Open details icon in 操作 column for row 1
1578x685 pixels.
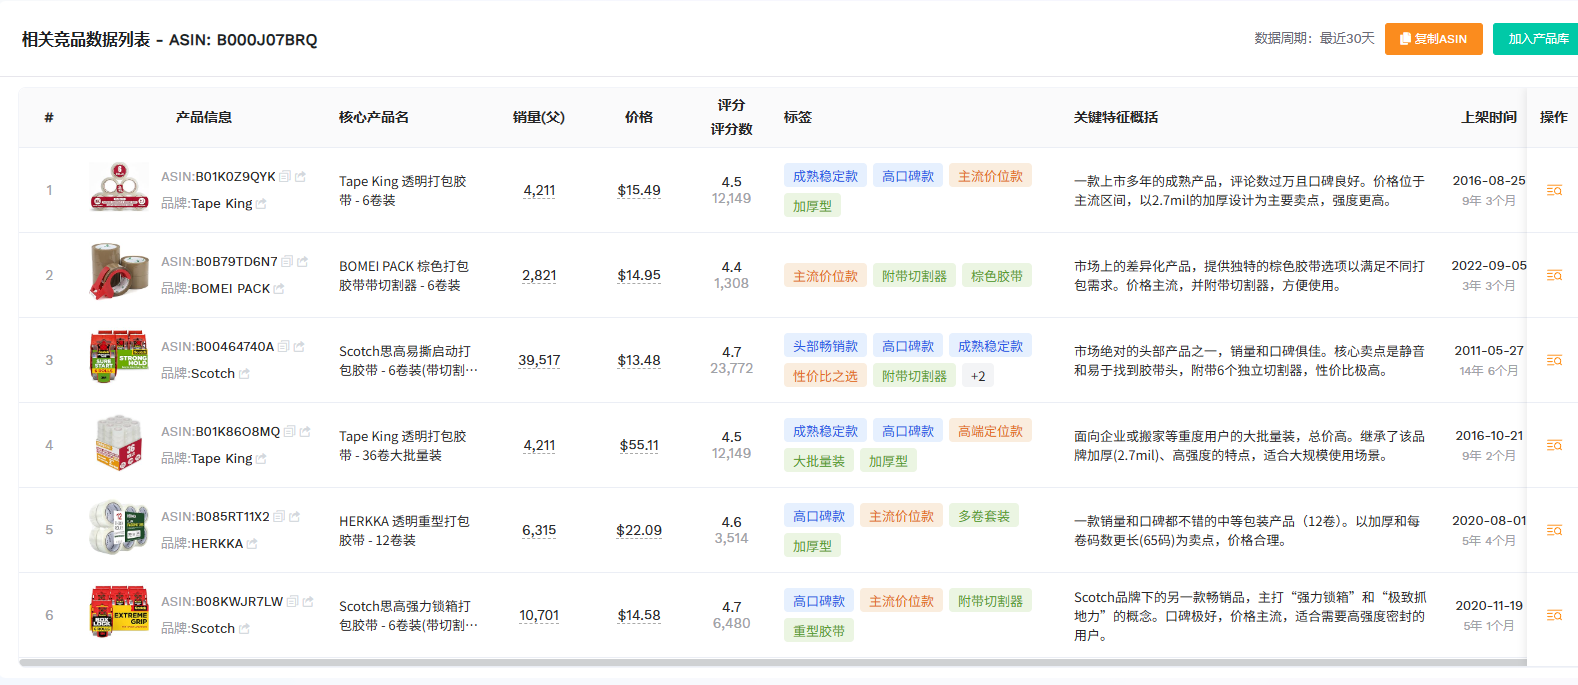coord(1554,190)
